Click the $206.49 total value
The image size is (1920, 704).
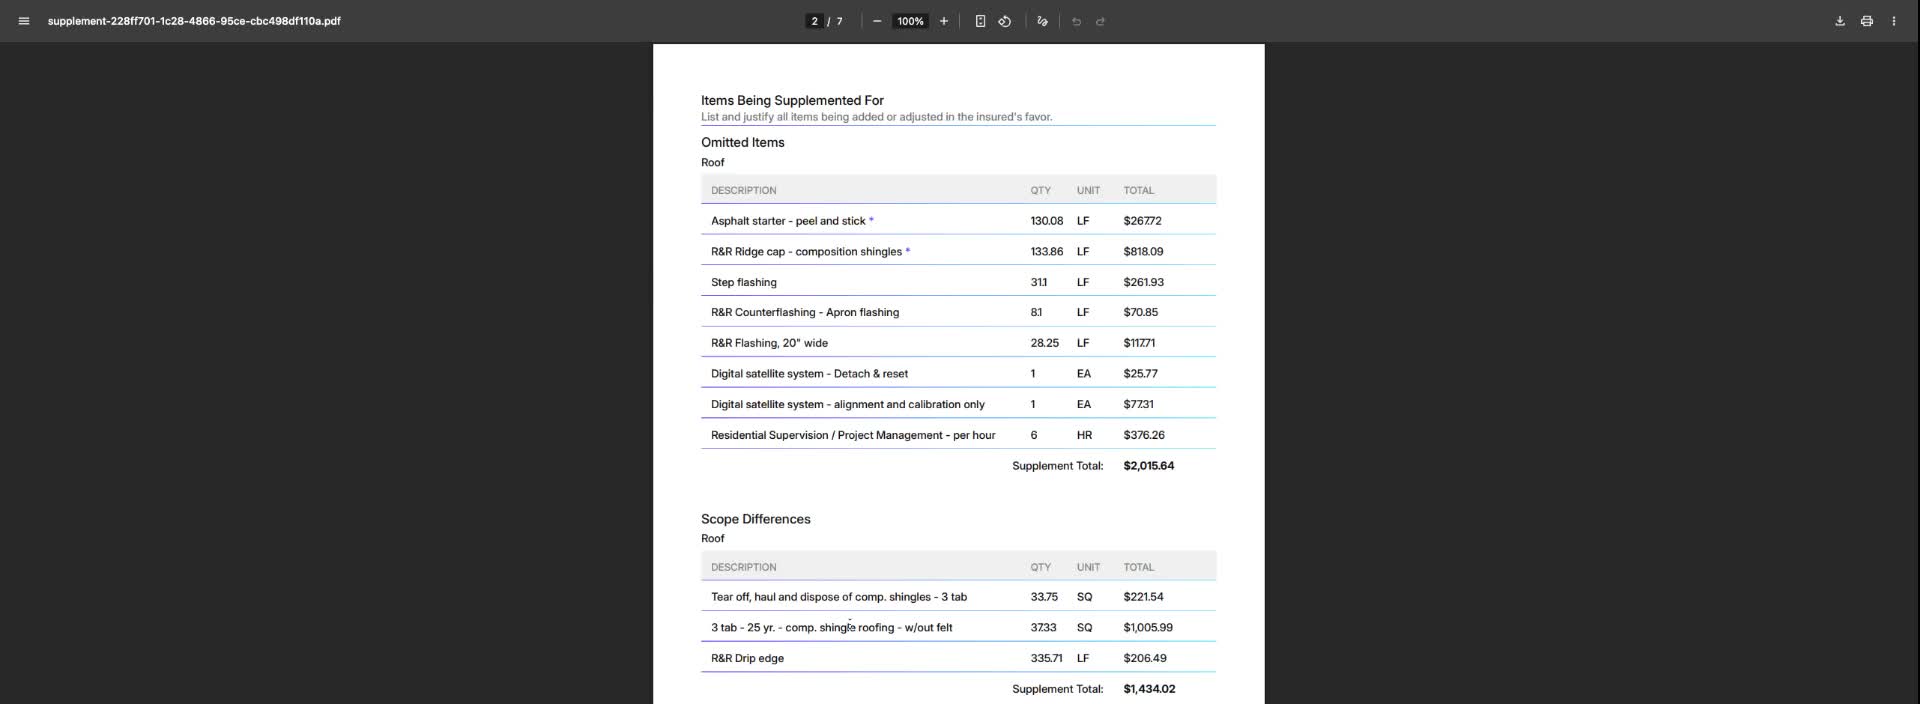pos(1145,659)
